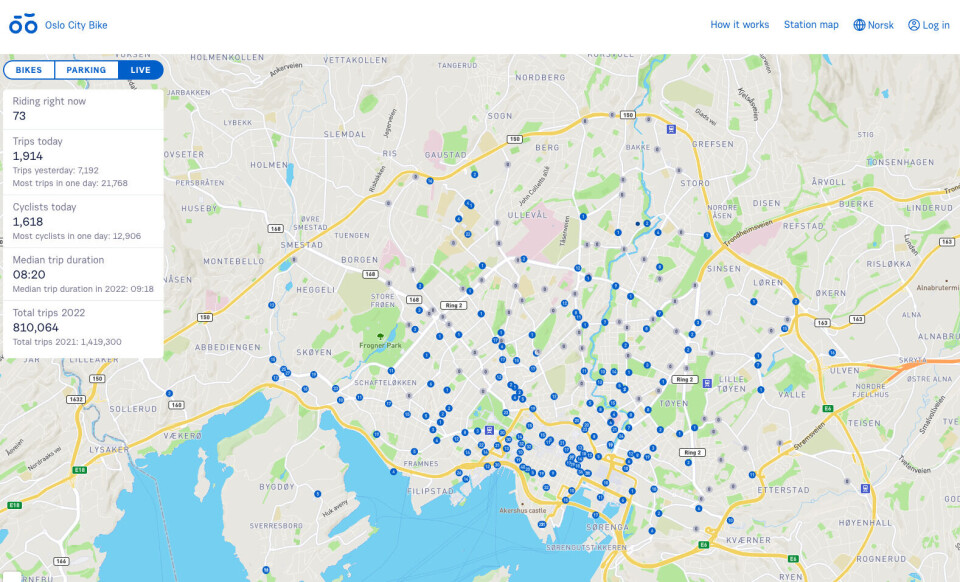Viewport: 960px width, 582px height.
Task: Select the green Frogner Park marker
Action: [x=380, y=337]
